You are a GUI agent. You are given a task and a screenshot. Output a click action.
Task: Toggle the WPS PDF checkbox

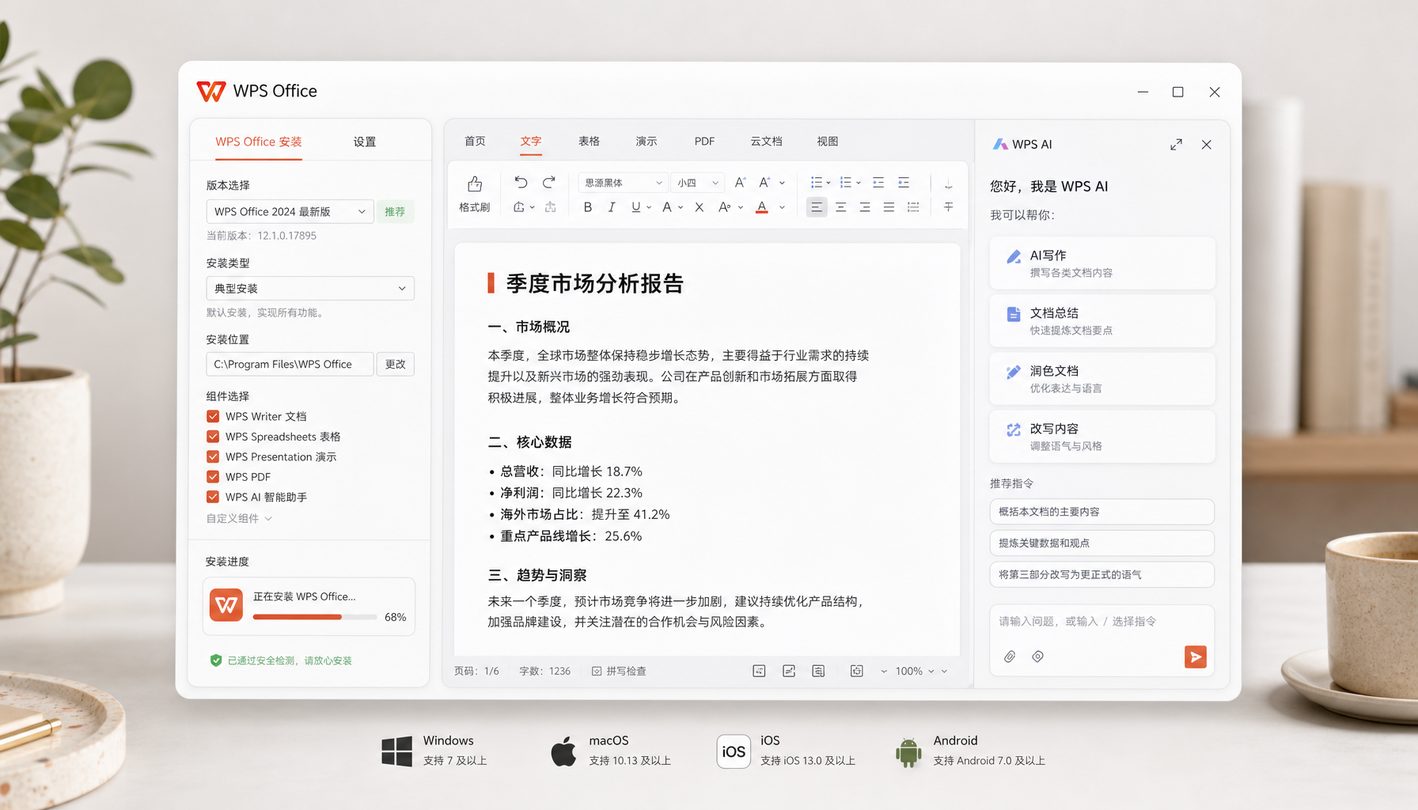click(x=213, y=476)
